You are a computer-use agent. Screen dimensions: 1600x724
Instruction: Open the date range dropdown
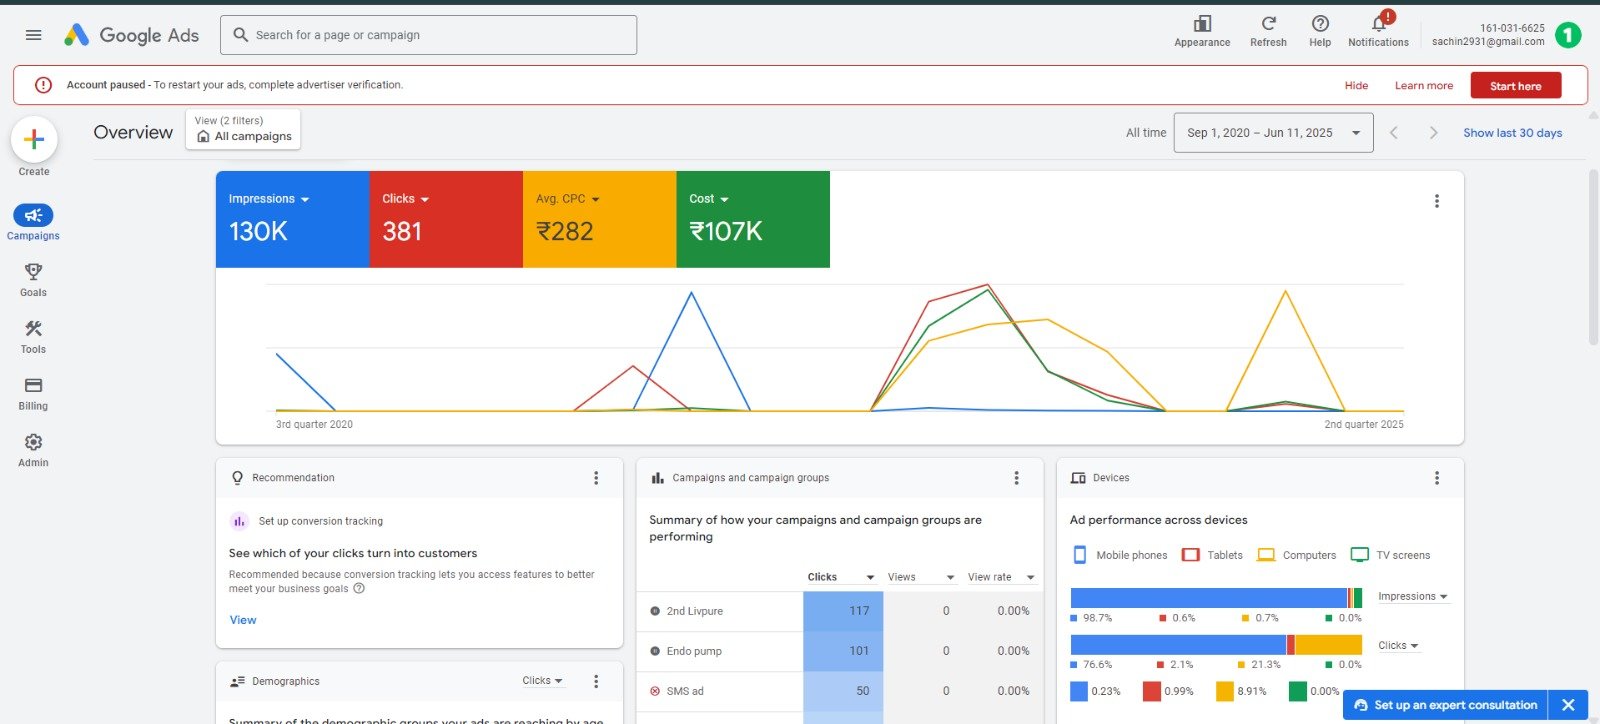(x=1273, y=133)
